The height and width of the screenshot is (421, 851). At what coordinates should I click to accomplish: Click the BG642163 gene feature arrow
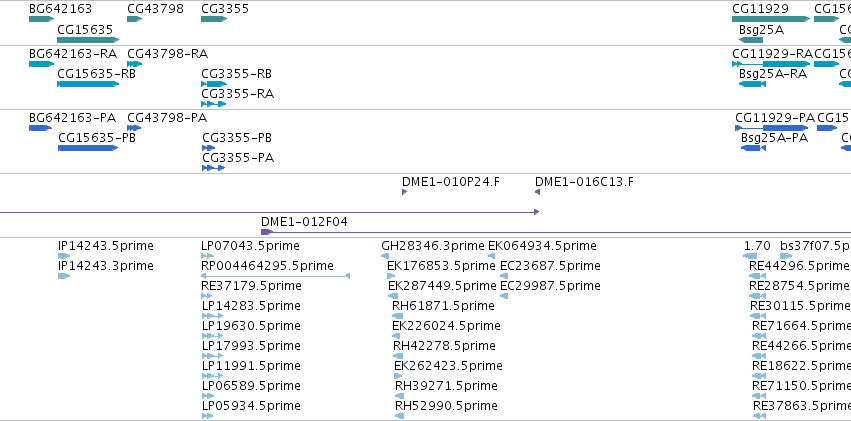click(42, 19)
